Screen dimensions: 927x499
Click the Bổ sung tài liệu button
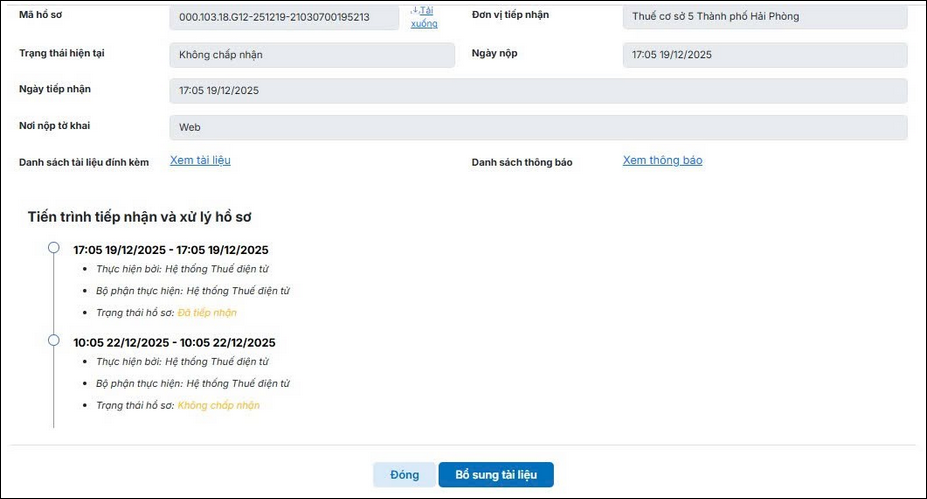click(x=496, y=474)
